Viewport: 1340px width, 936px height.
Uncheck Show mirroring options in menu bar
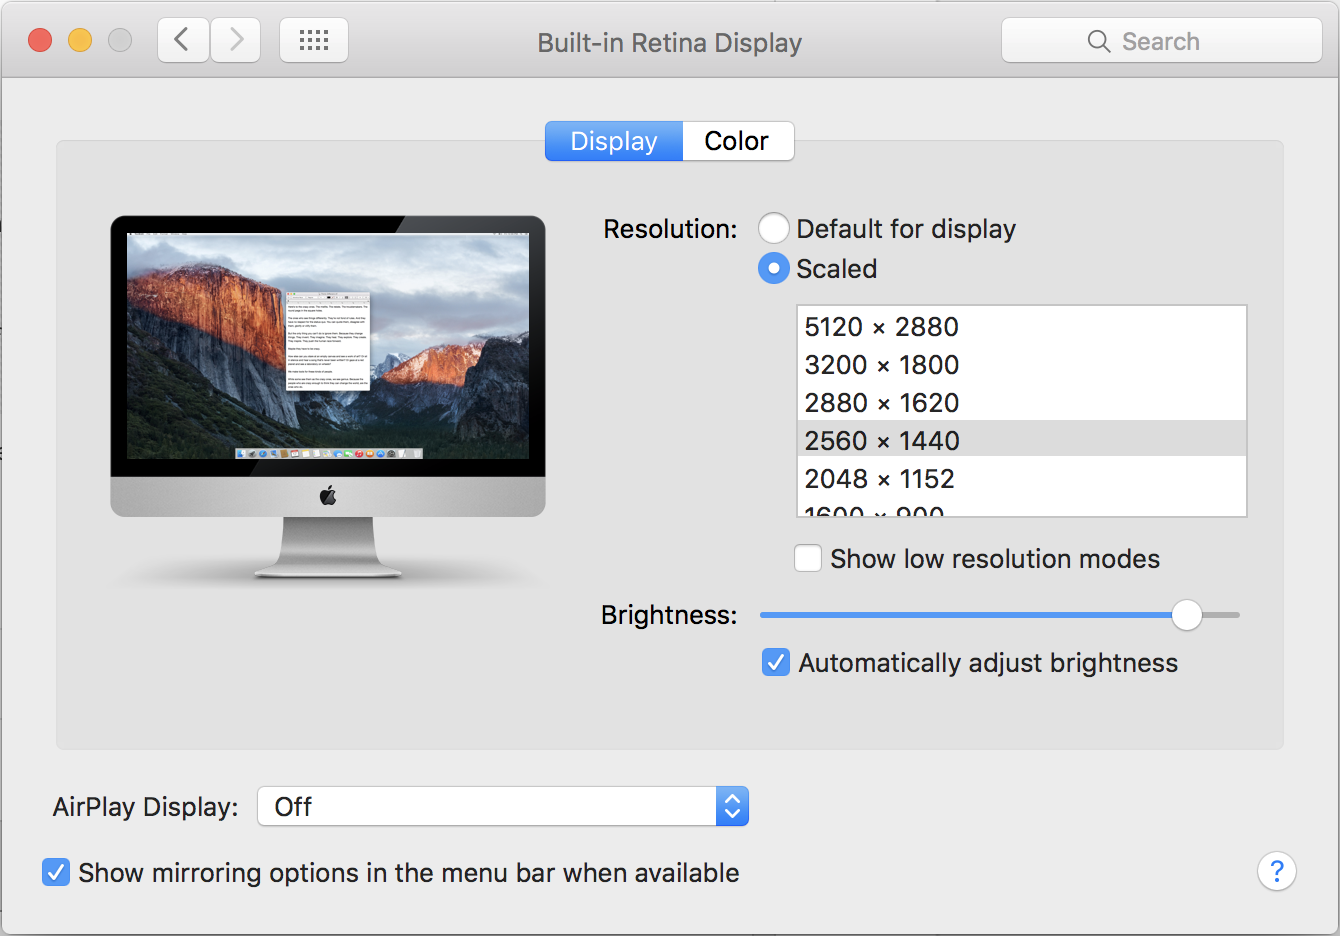[56, 872]
